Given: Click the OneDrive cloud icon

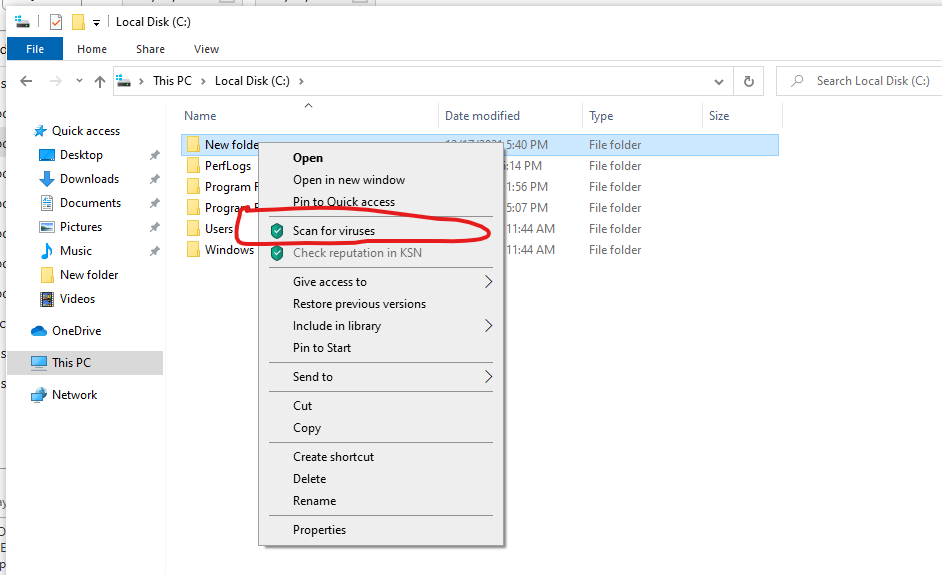Looking at the screenshot, I should point(39,331).
